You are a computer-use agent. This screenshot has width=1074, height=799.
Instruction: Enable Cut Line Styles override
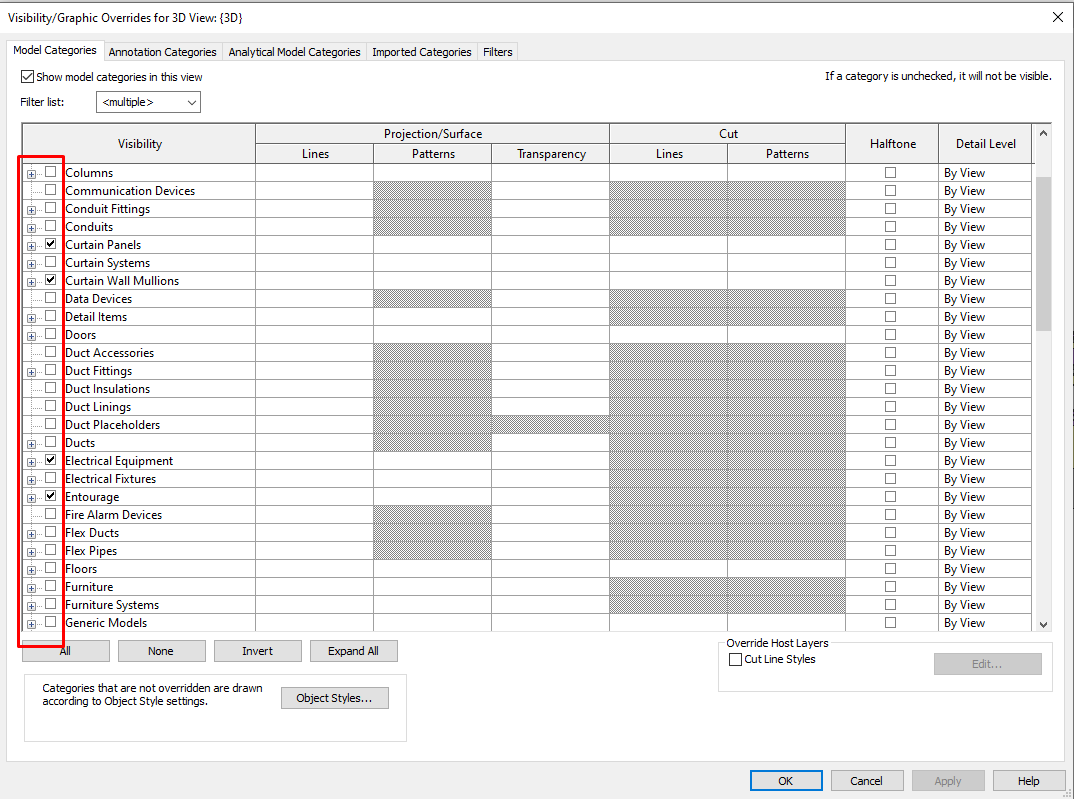pyautogui.click(x=736, y=659)
